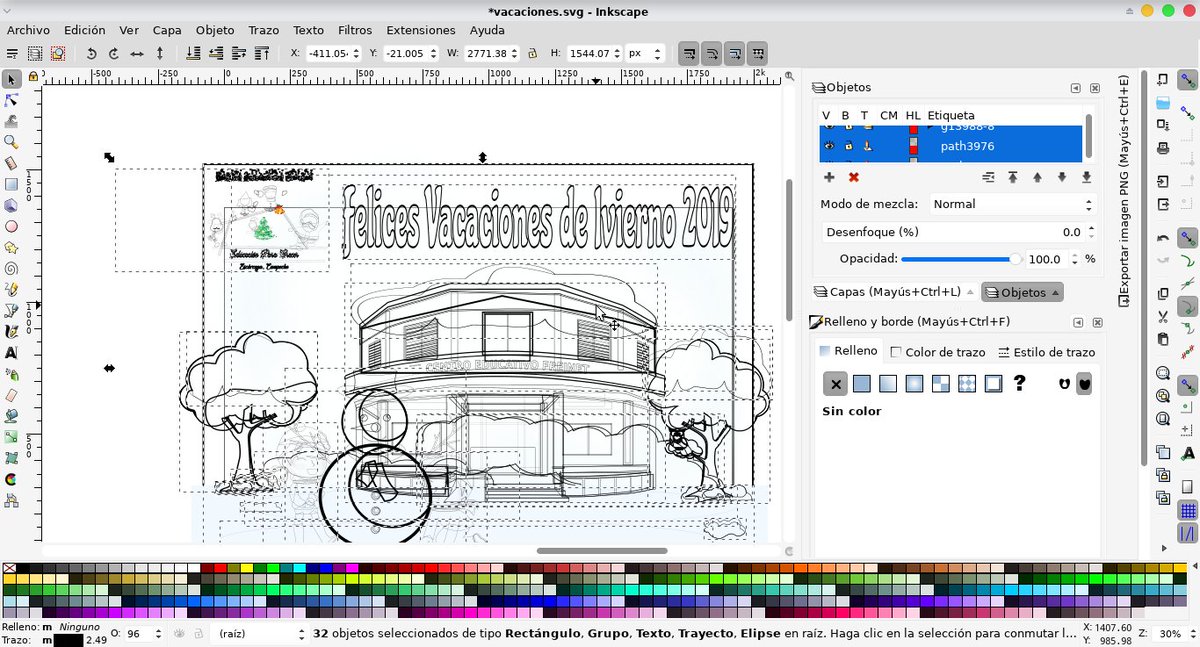Image resolution: width=1200 pixels, height=647 pixels.
Task: Switch to Color de trazo tab
Action: [938, 352]
